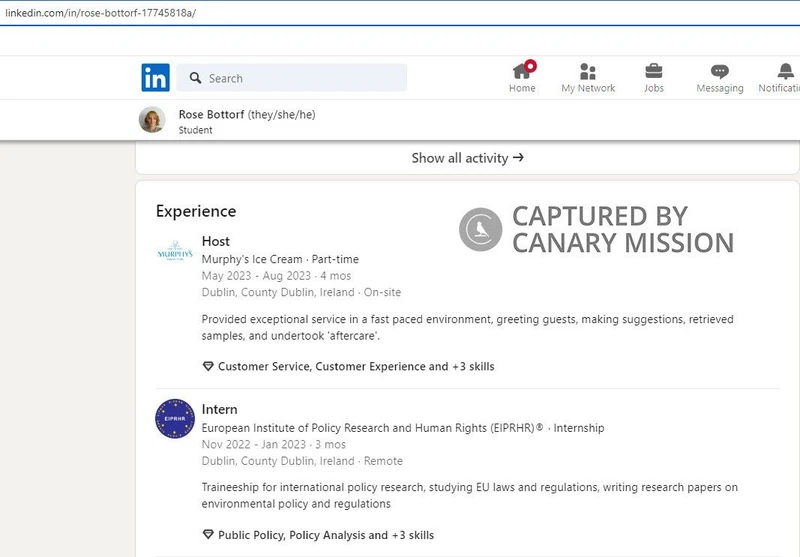Click the diamond skills icon under Host
800x557 pixels.
[208, 366]
